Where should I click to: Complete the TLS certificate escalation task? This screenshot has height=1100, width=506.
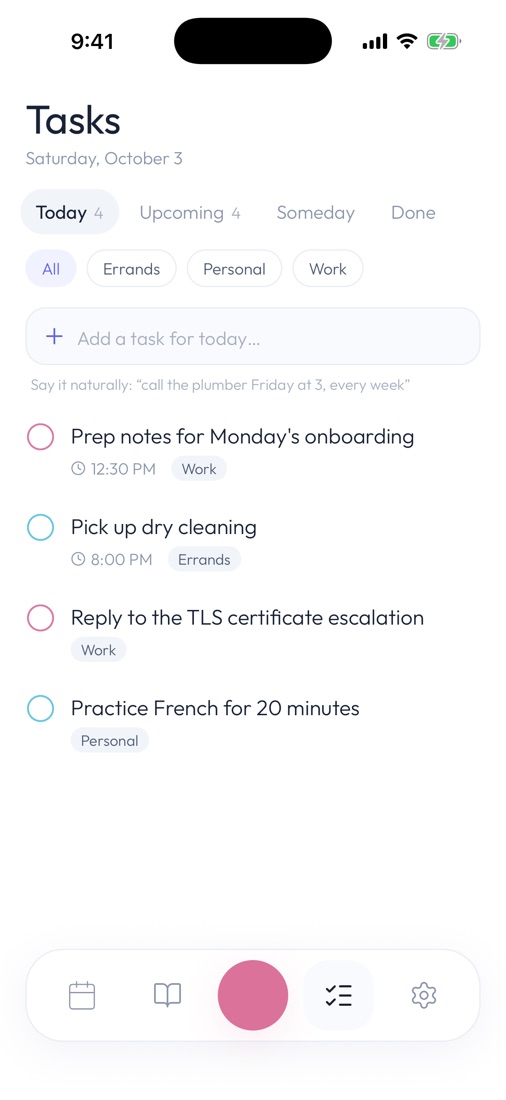point(41,617)
